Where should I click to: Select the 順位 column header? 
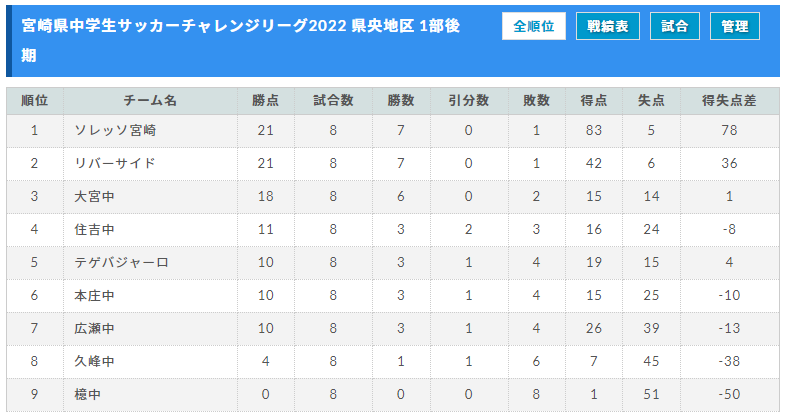coord(35,101)
